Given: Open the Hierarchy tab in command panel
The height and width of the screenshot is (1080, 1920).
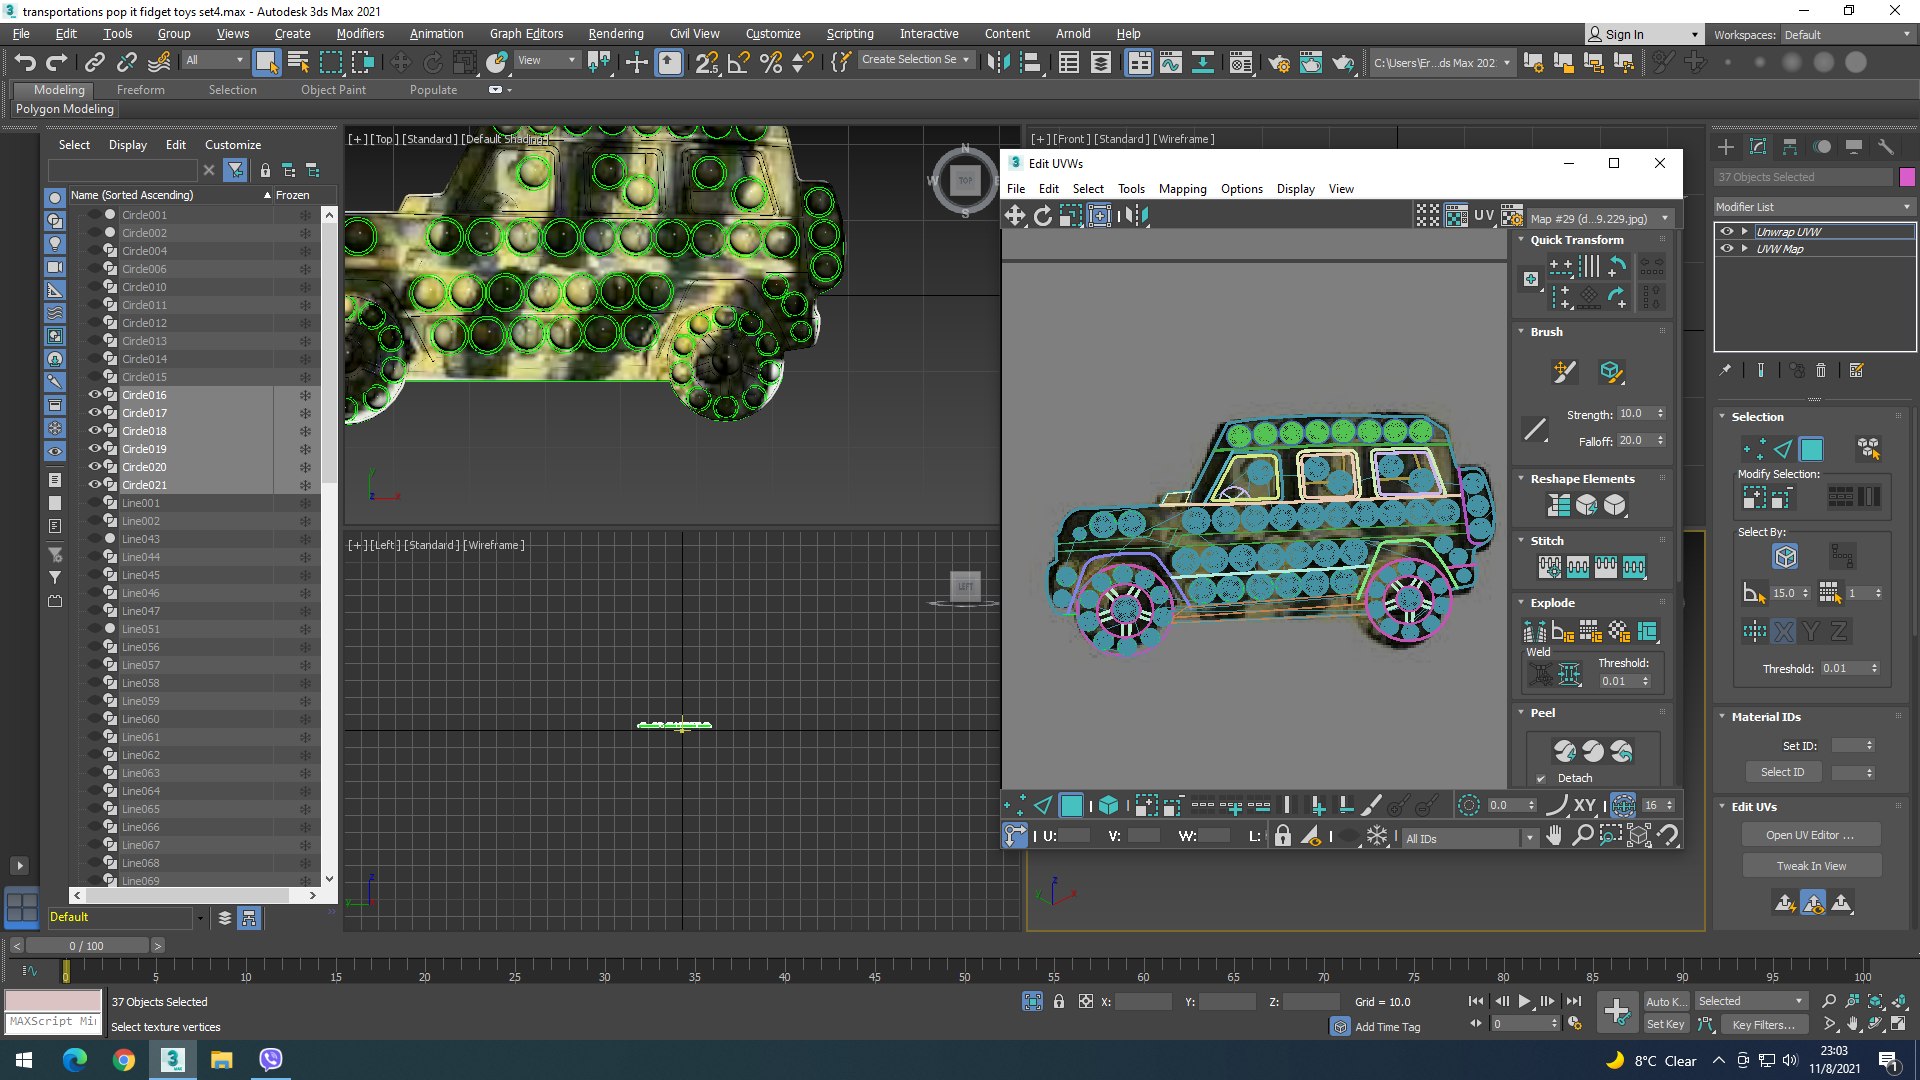Looking at the screenshot, I should [x=1790, y=147].
